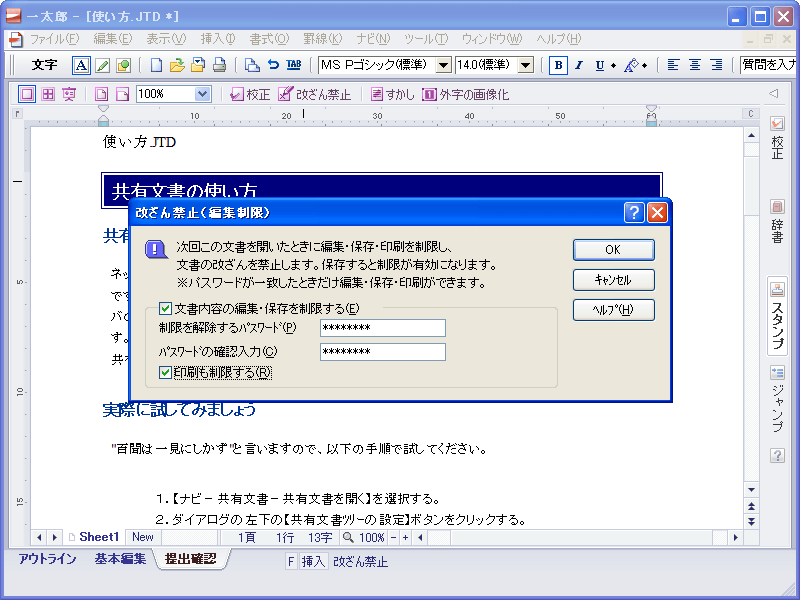Switch to アウトライン tab

click(47, 559)
